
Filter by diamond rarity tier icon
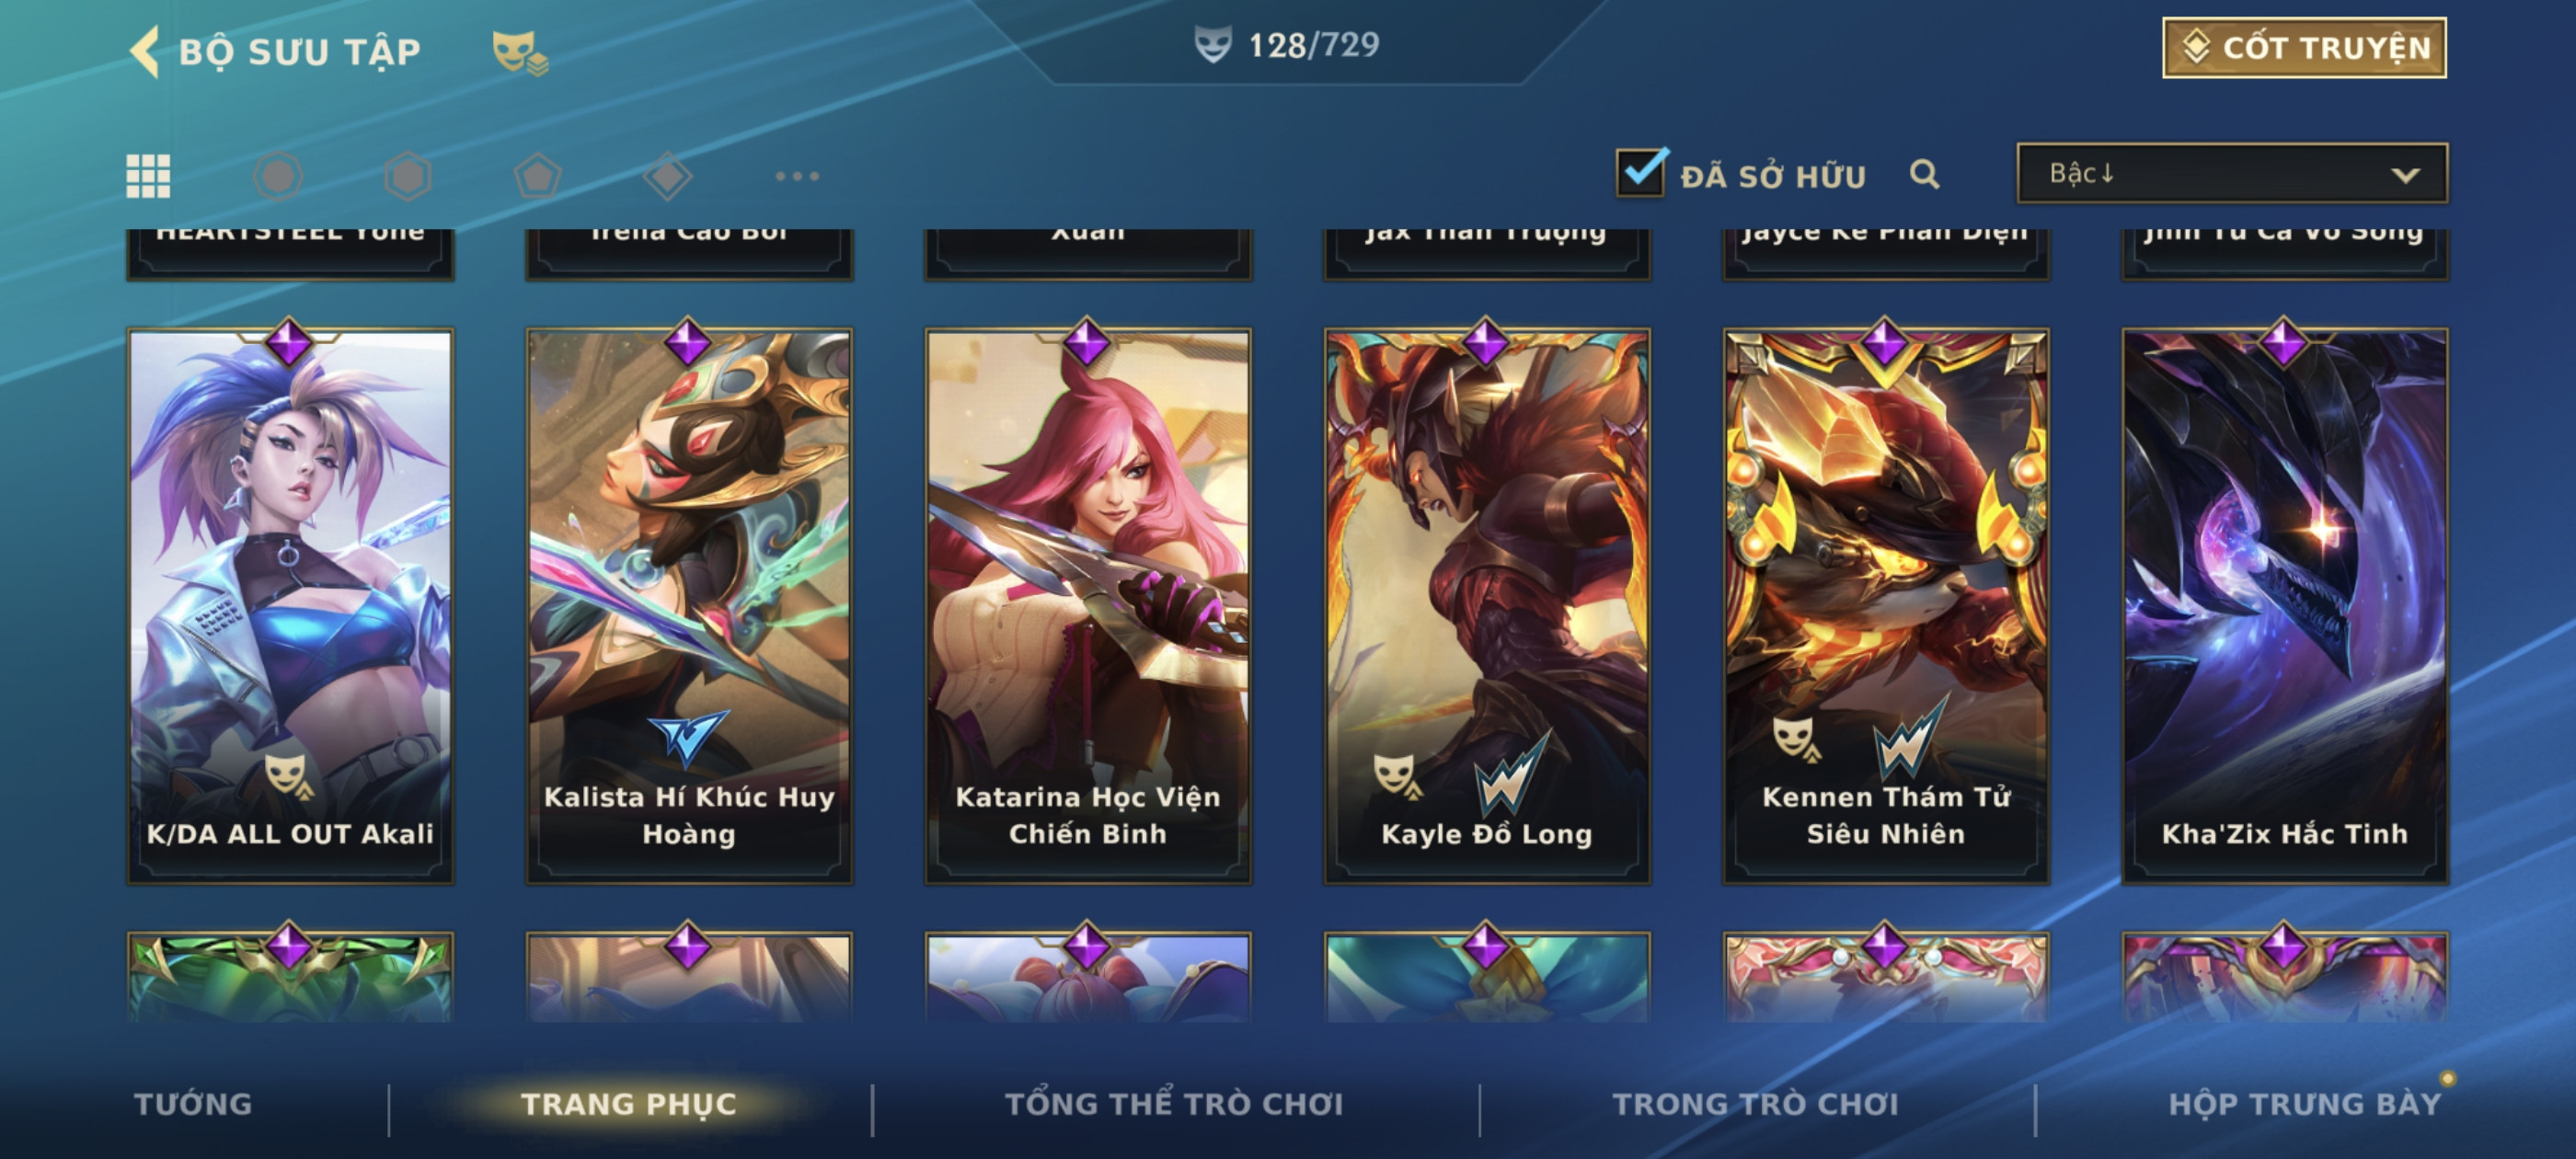[x=668, y=176]
